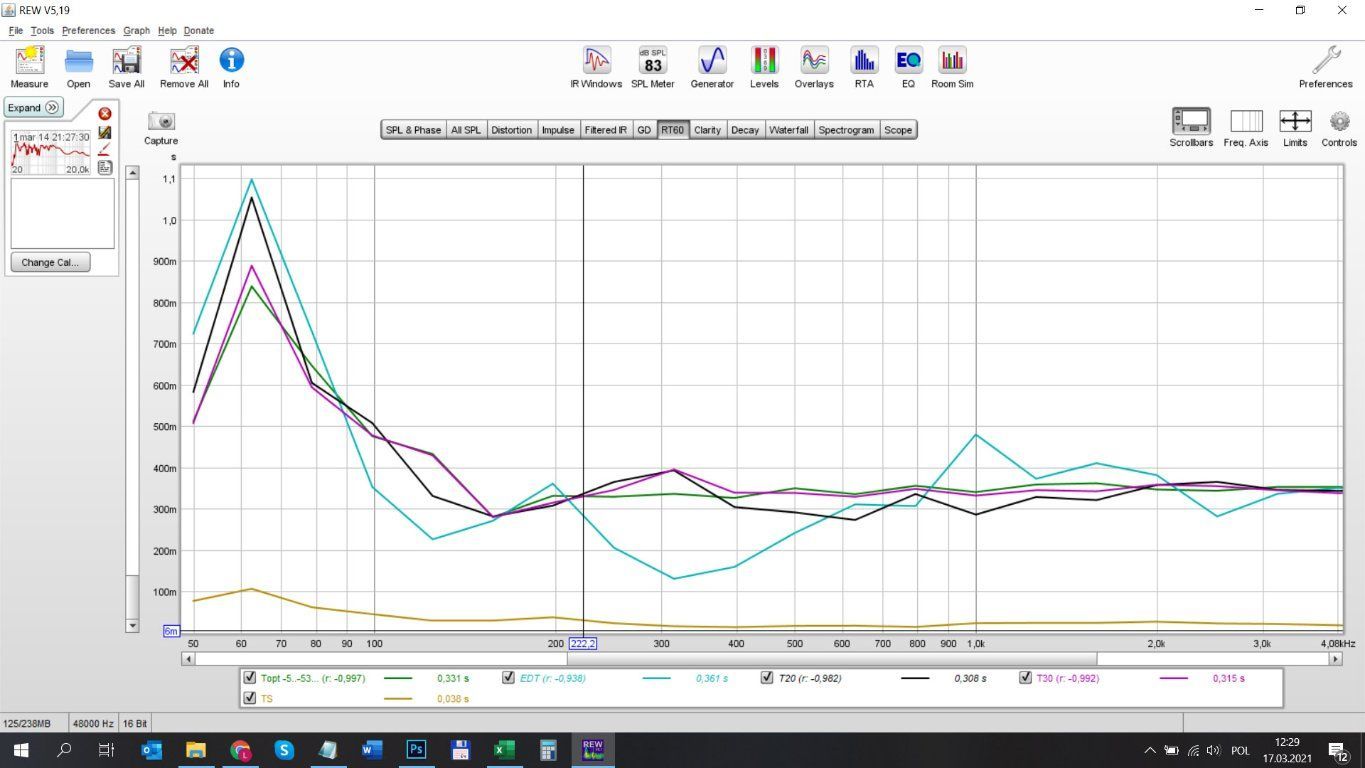Open the File menu
Screen dimensions: 1365x768
16,31
